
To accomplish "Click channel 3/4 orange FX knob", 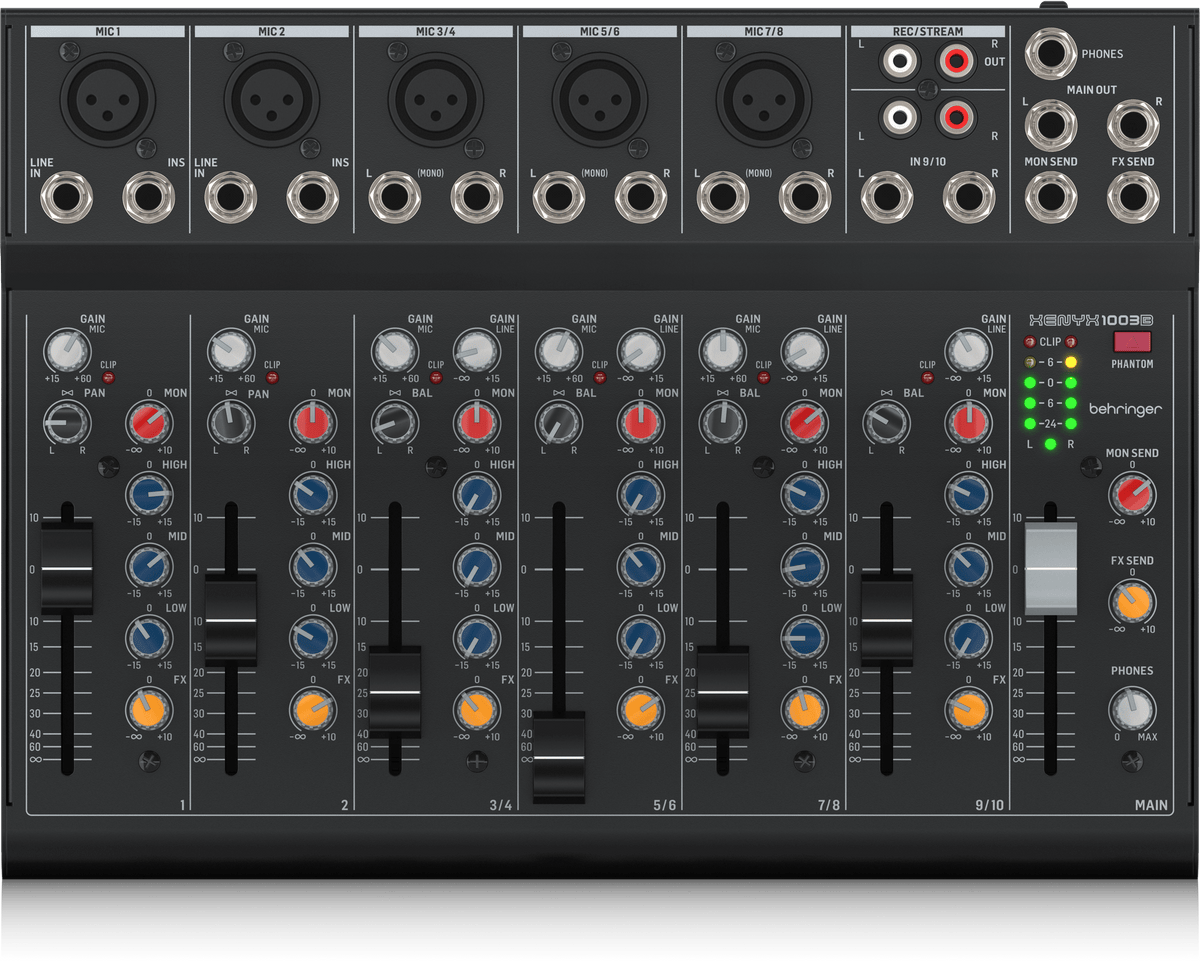I will pos(476,710).
